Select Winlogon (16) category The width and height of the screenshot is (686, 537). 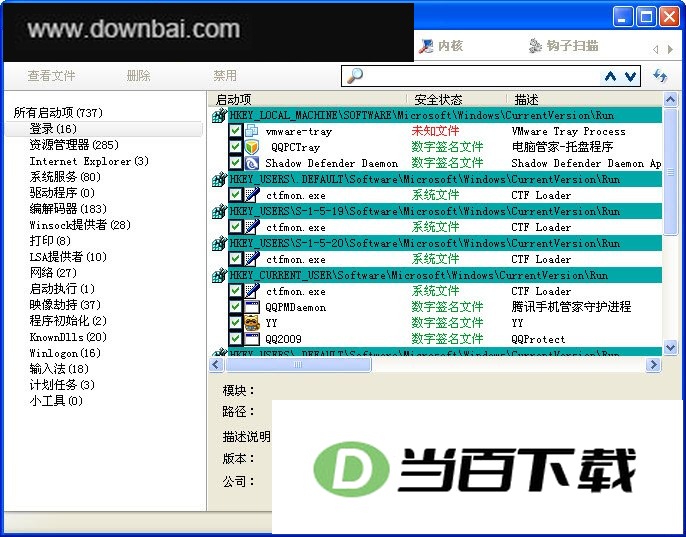(65, 353)
